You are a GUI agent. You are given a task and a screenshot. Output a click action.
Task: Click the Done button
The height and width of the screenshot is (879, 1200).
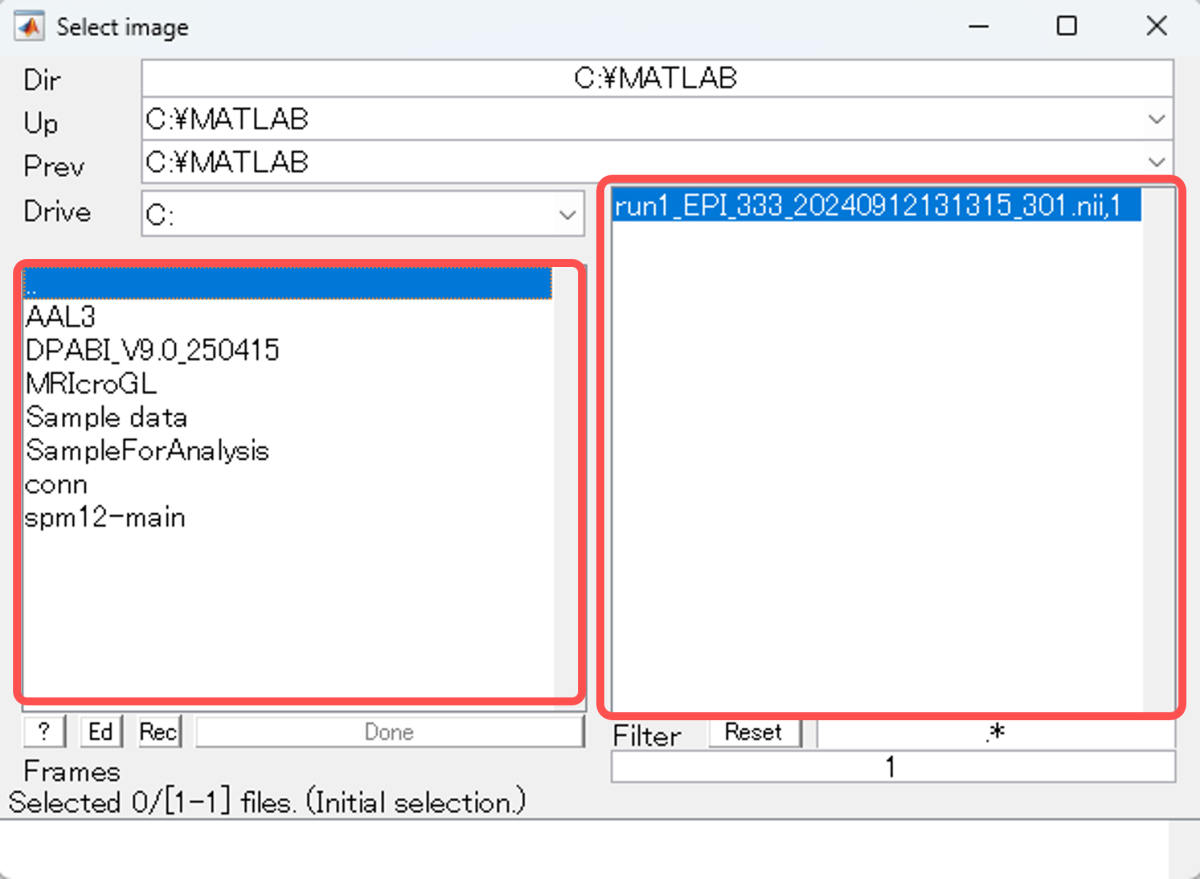(389, 732)
